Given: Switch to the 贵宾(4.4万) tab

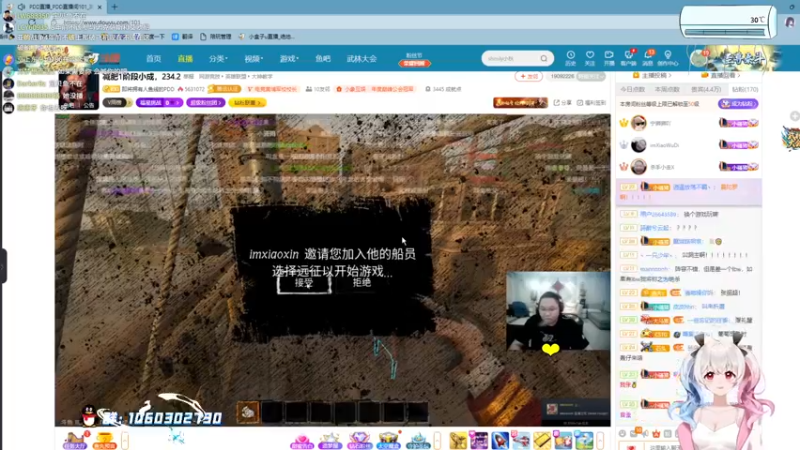Looking at the screenshot, I should point(706,89).
